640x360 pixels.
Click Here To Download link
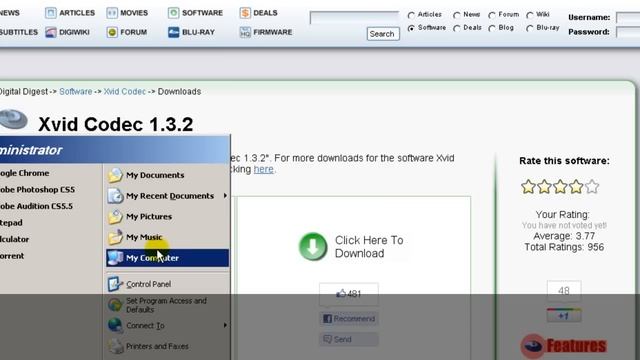(x=369, y=247)
